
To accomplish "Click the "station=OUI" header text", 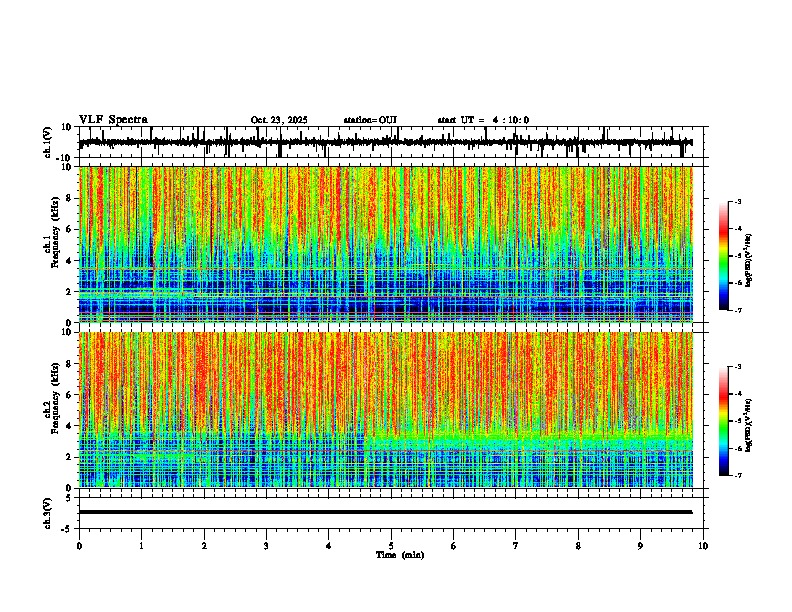I will click(370, 120).
